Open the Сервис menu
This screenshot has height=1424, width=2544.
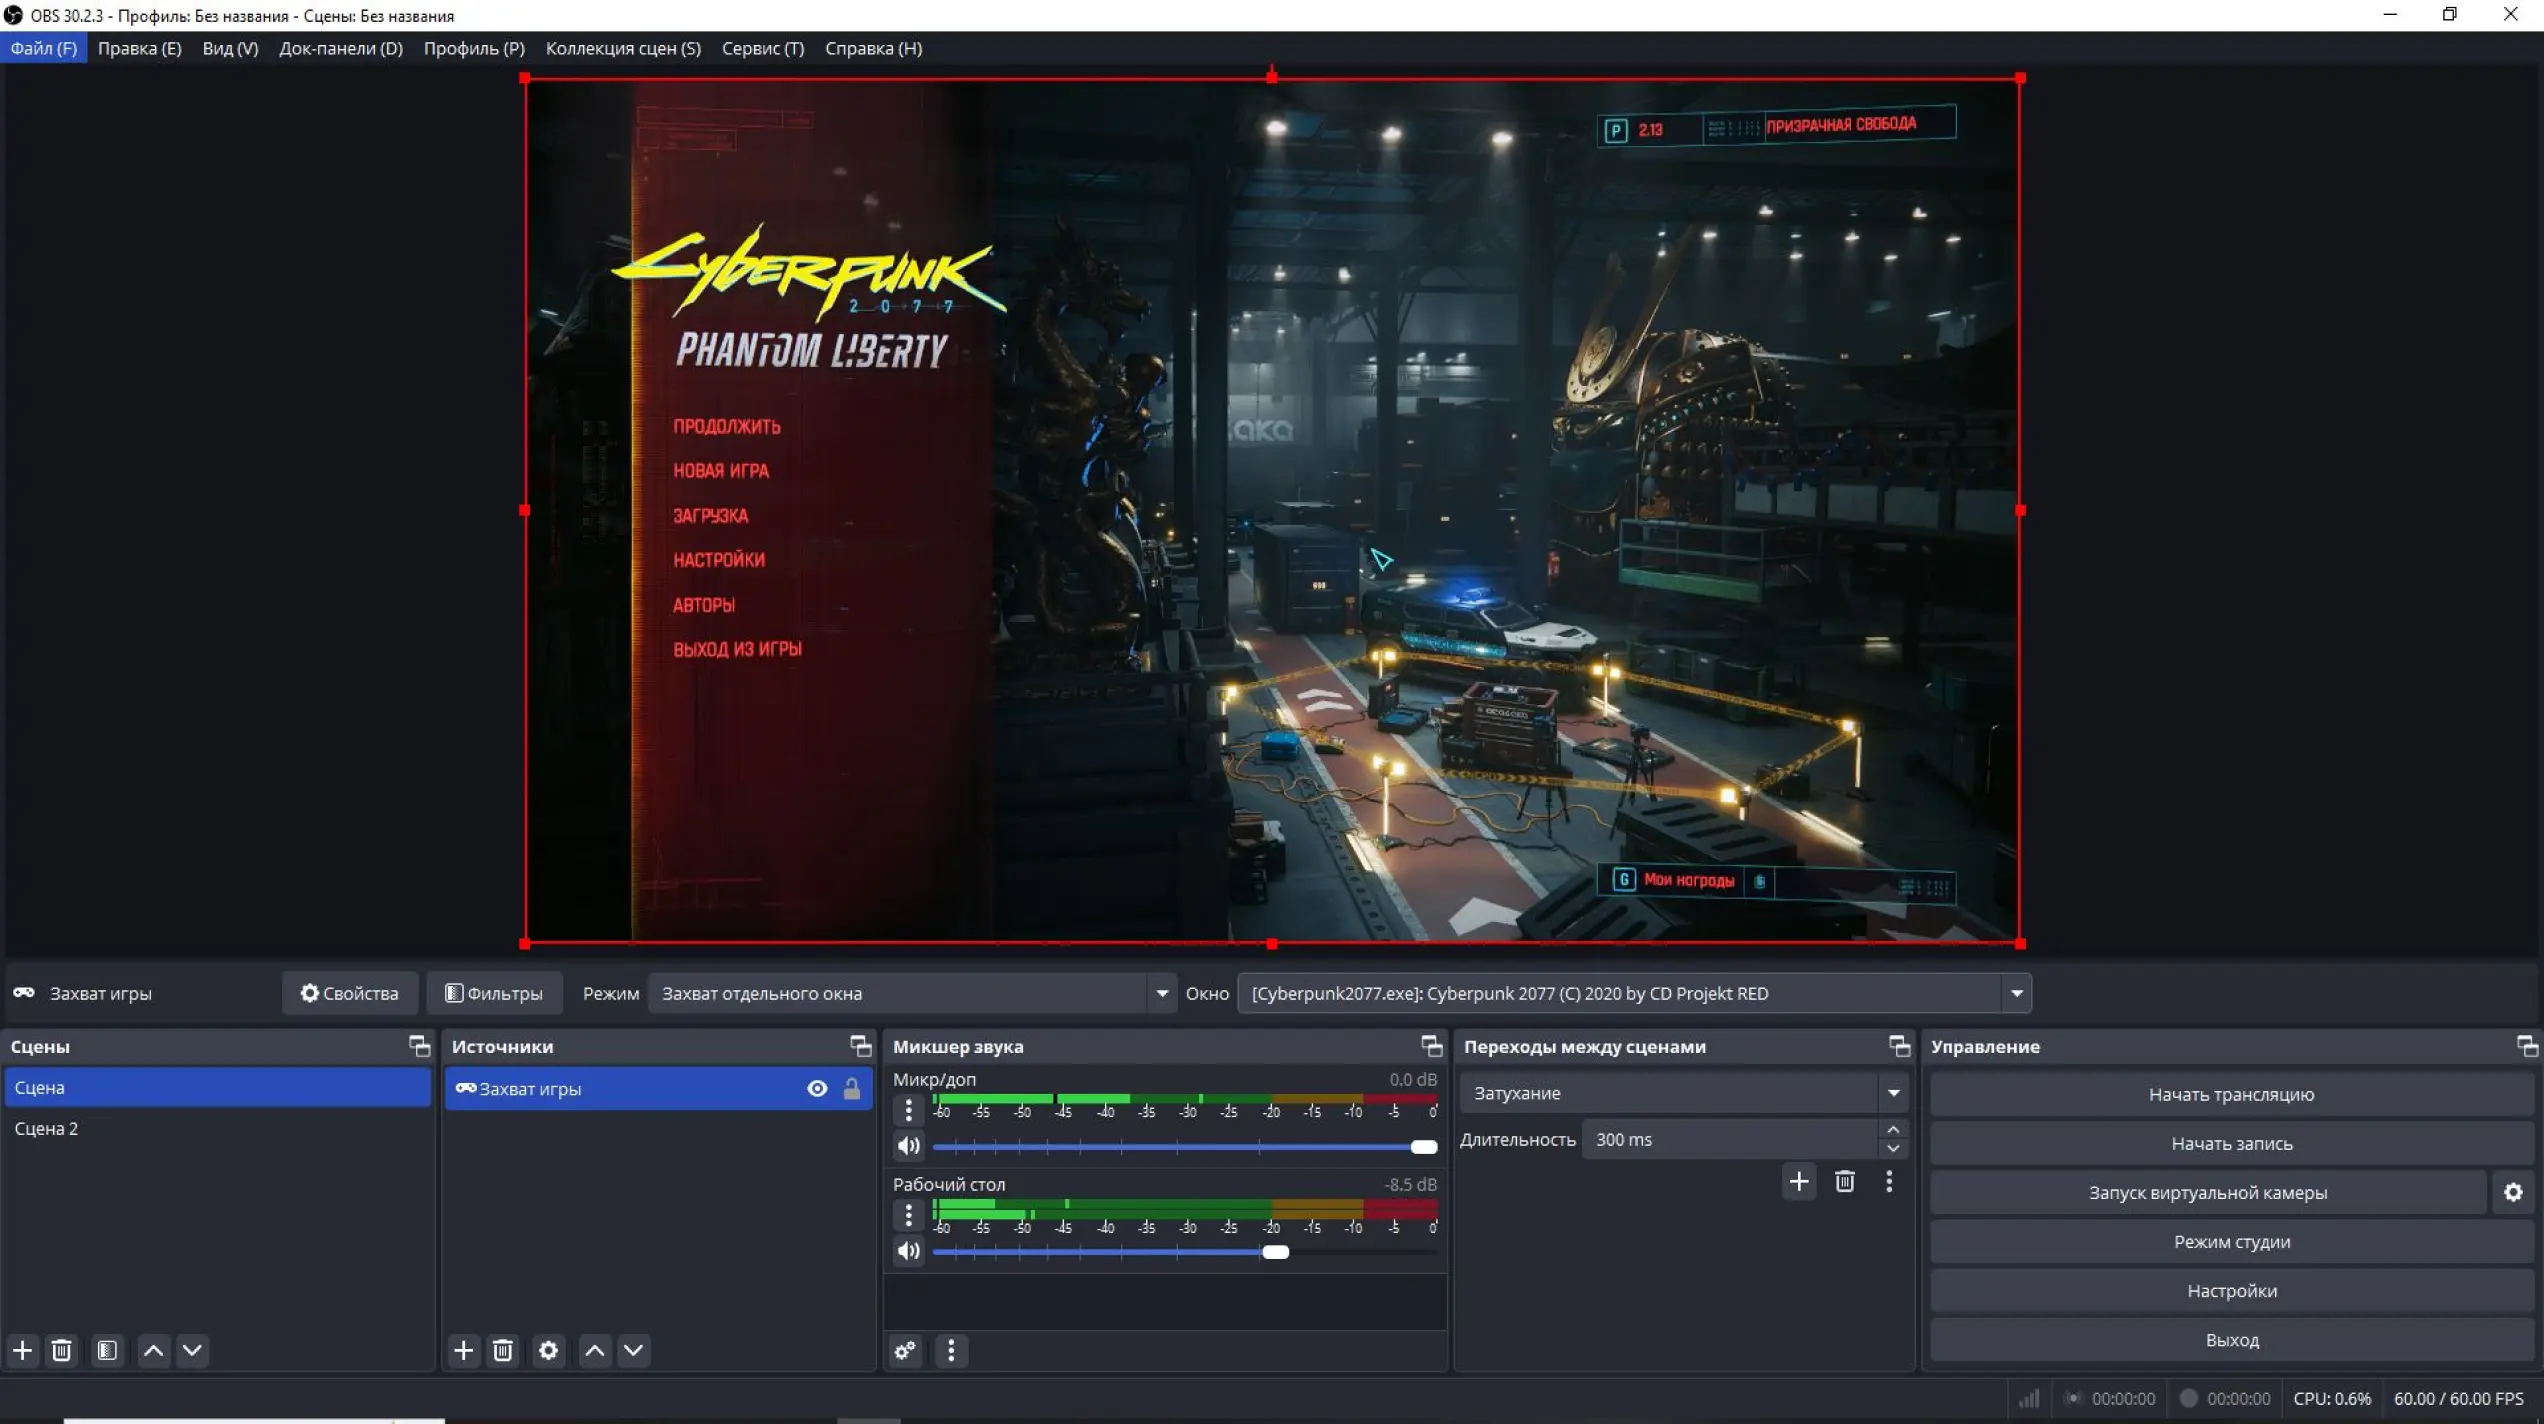pyautogui.click(x=762, y=48)
